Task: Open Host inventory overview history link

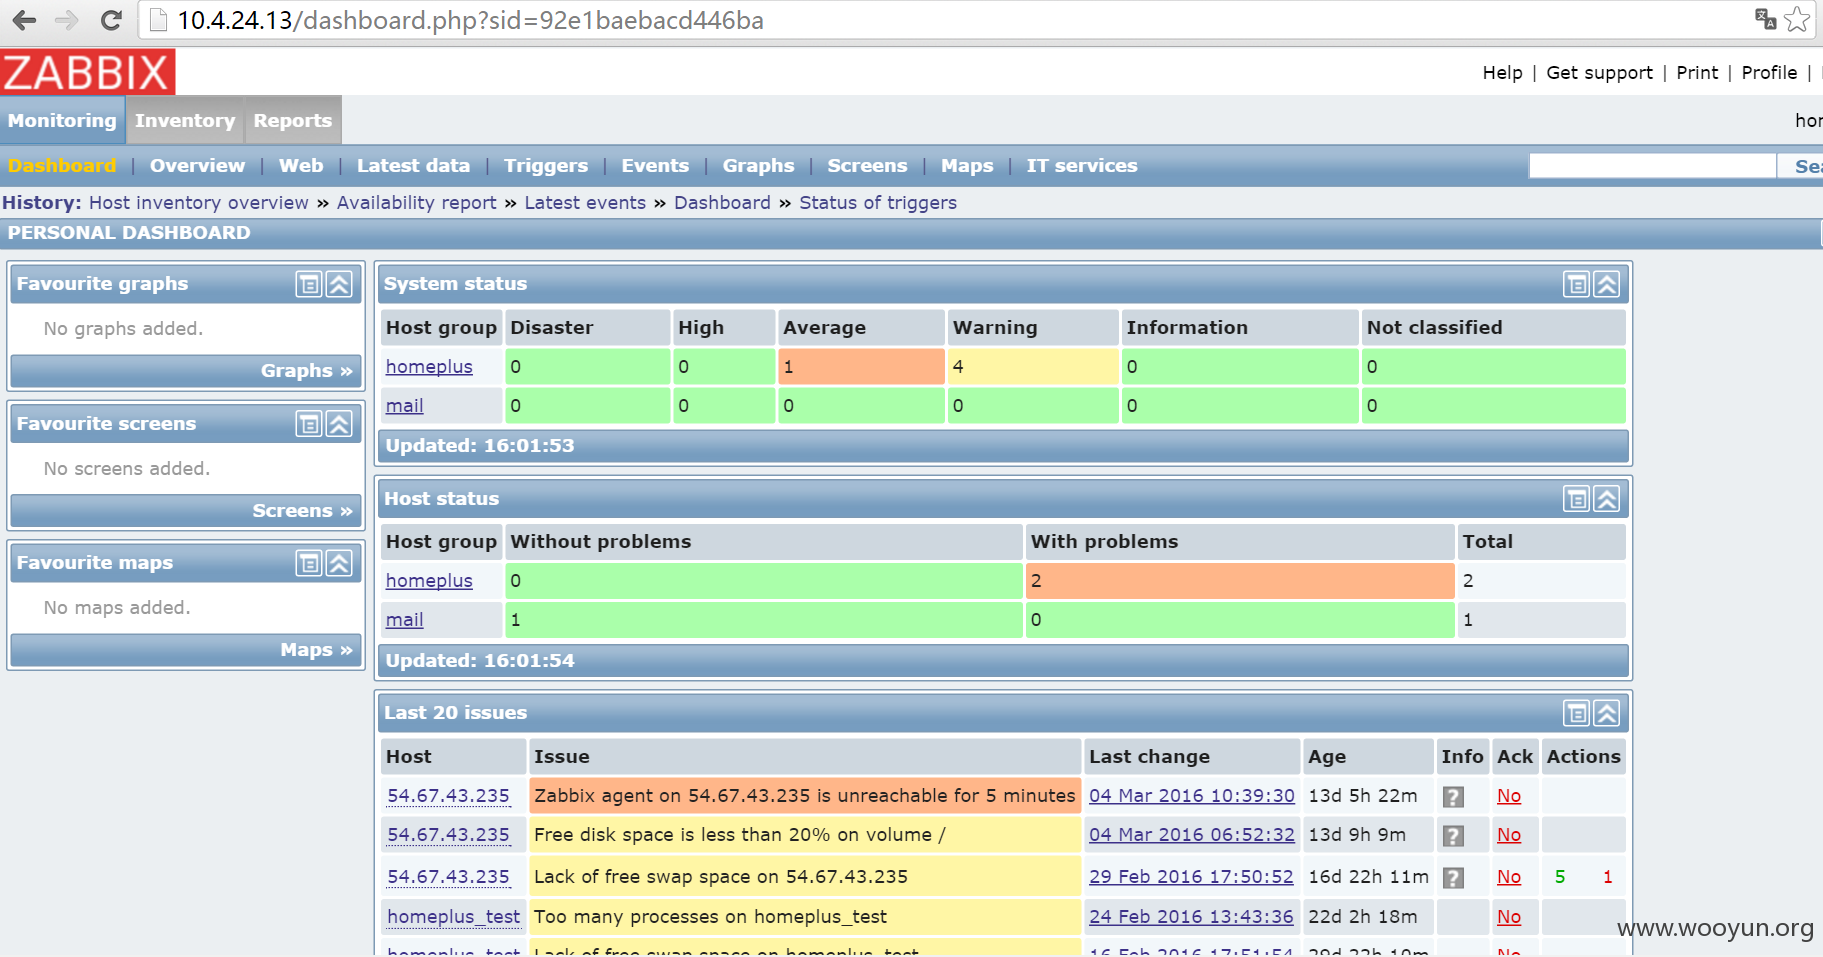Action: click(x=199, y=203)
